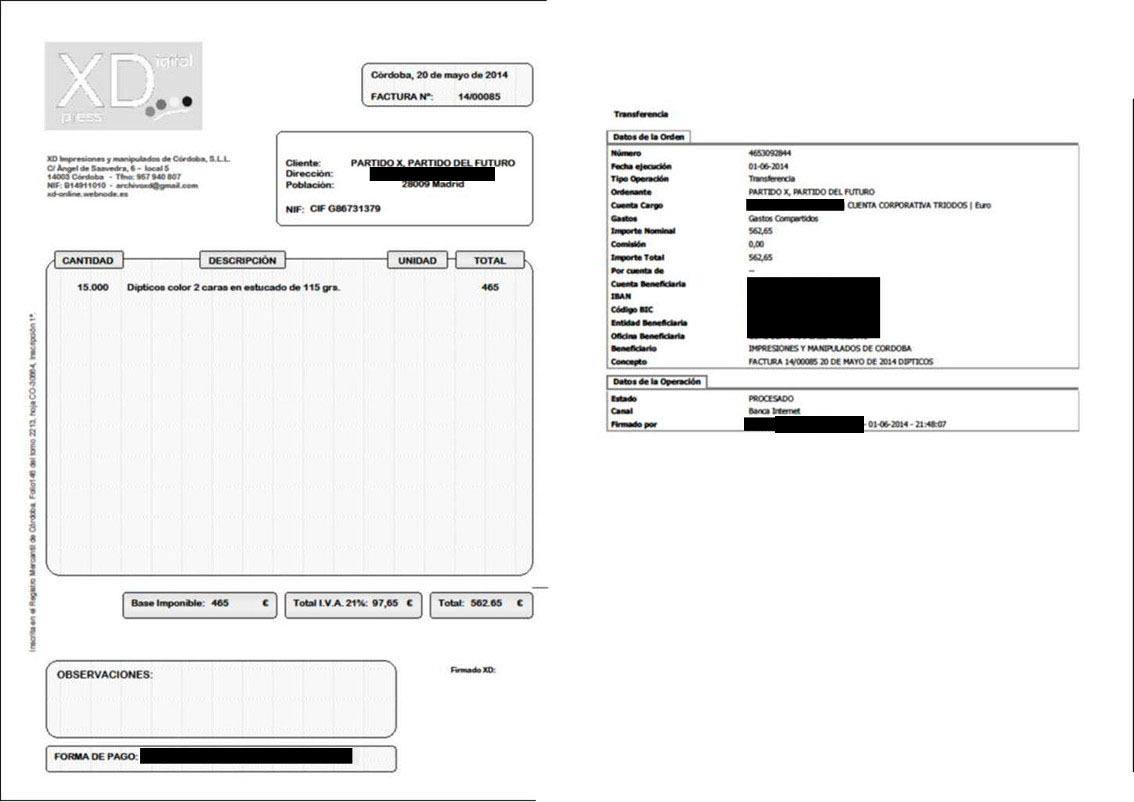This screenshot has width=1134, height=802.
Task: Click the 'IBAN' label
Action: (621, 297)
